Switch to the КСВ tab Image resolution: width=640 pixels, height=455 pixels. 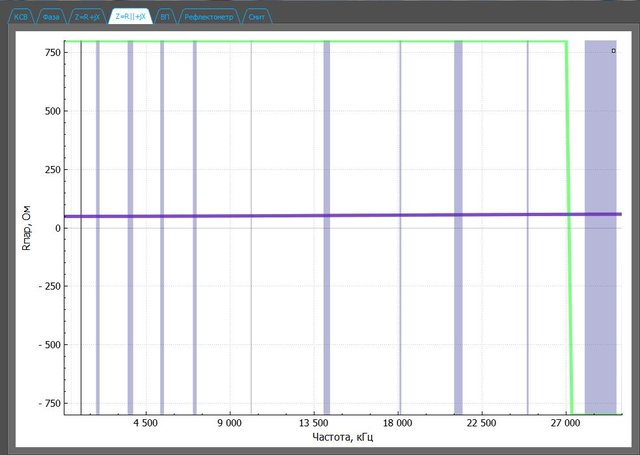pyautogui.click(x=20, y=18)
